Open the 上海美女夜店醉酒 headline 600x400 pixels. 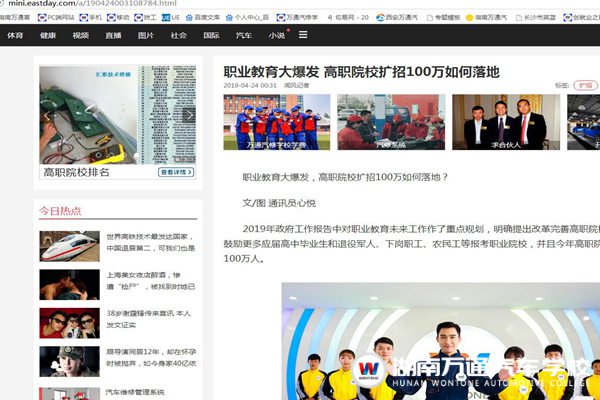coord(151,281)
